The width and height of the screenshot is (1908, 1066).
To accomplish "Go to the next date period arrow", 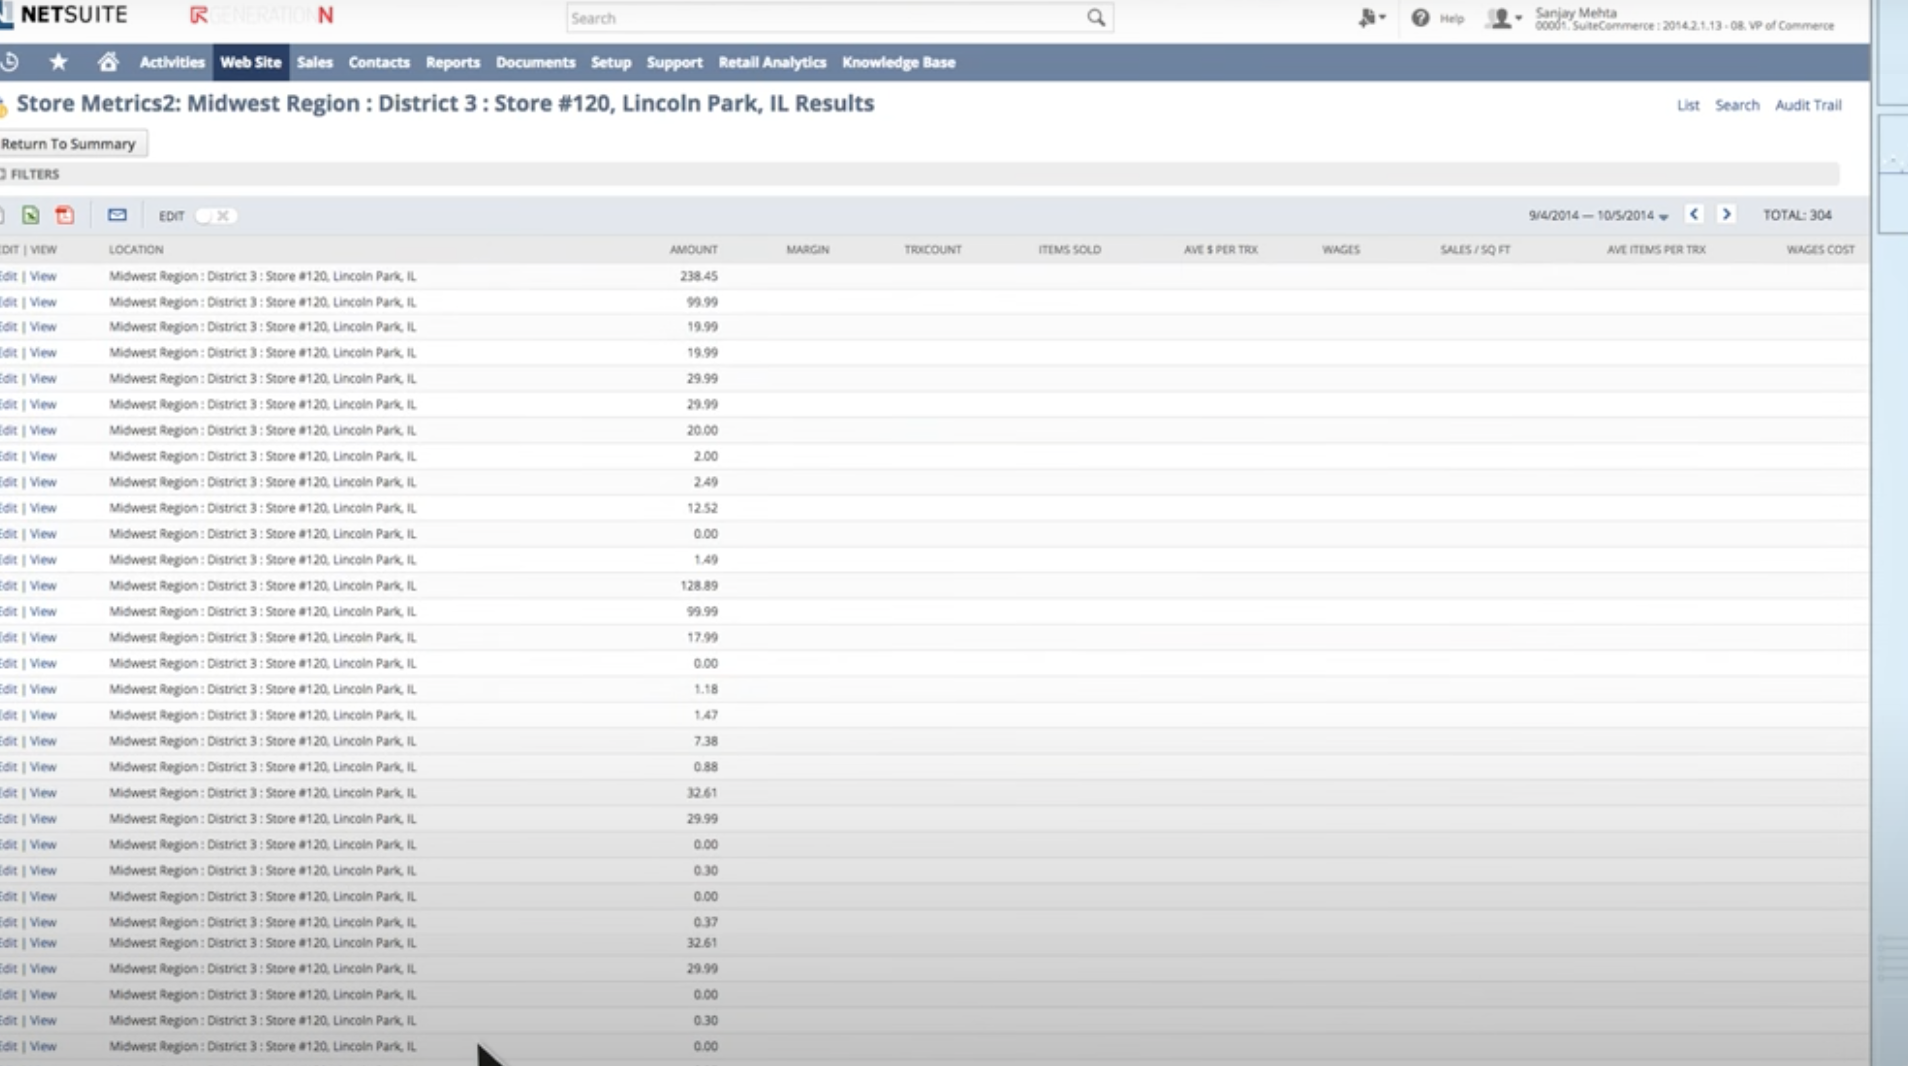I will (1727, 214).
